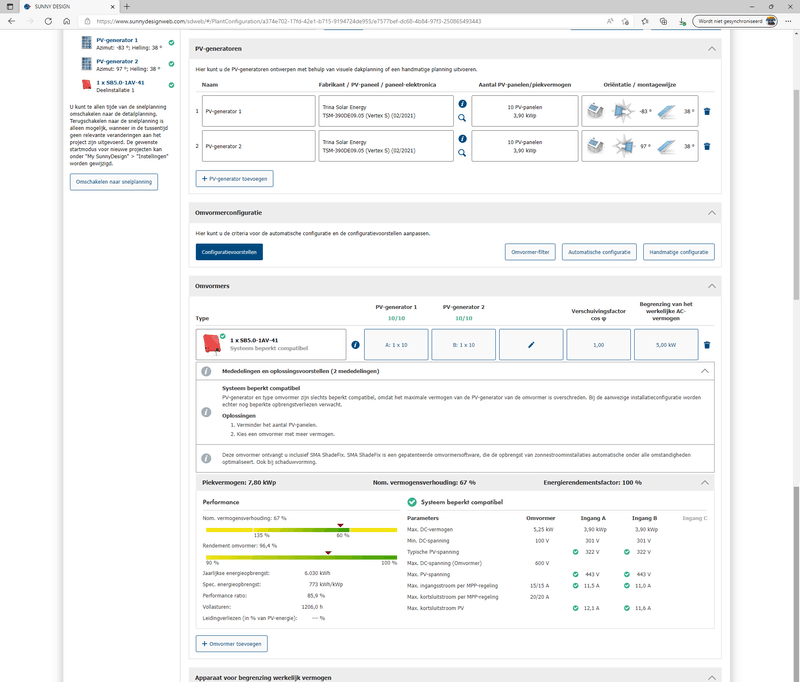Click the Nom. vermogensverhouding performance bar marker
This screenshot has width=800, height=682.
click(340, 525)
